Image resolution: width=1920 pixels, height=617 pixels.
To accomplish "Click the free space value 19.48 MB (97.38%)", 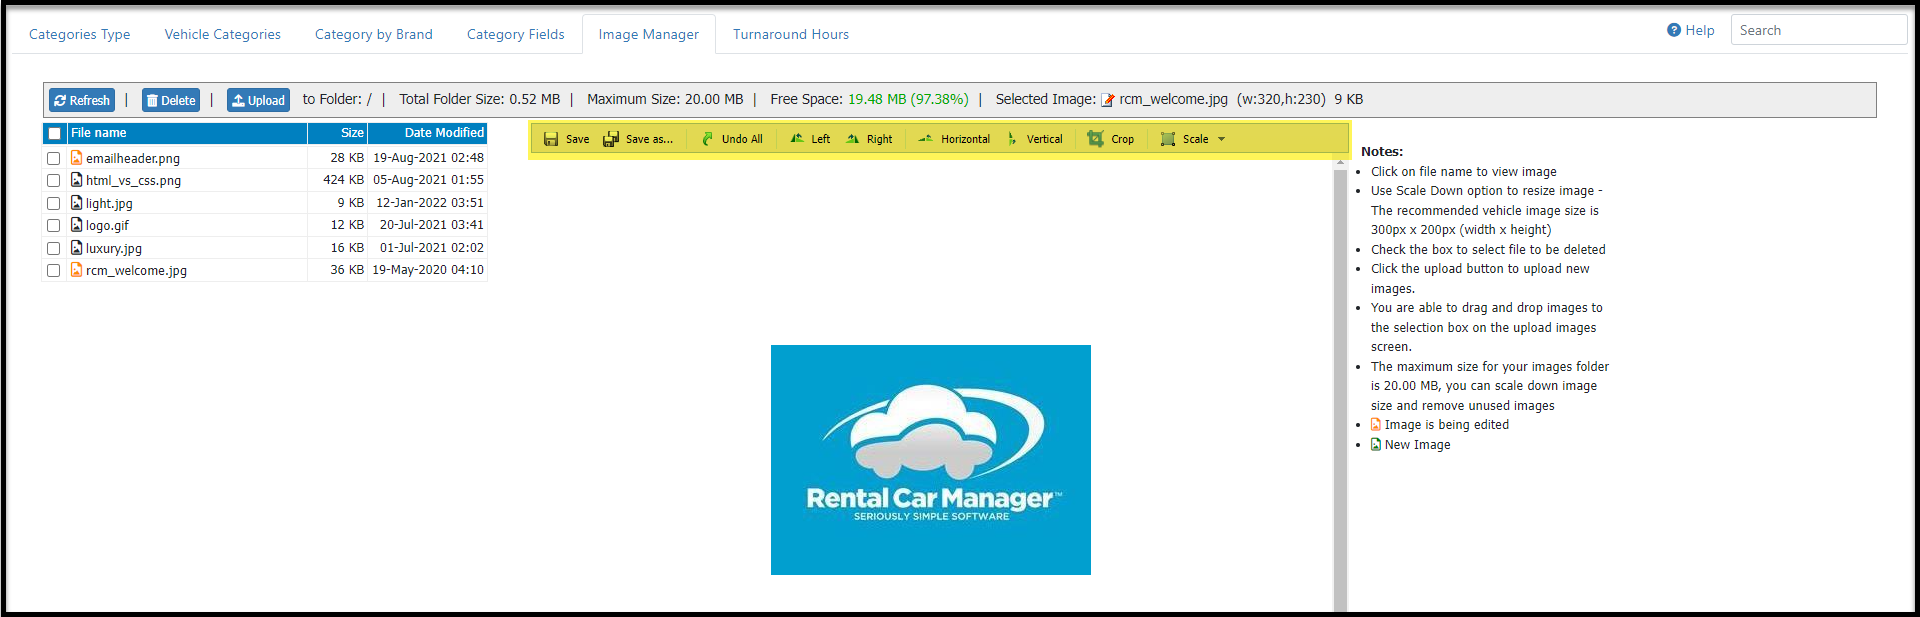I will click(908, 99).
